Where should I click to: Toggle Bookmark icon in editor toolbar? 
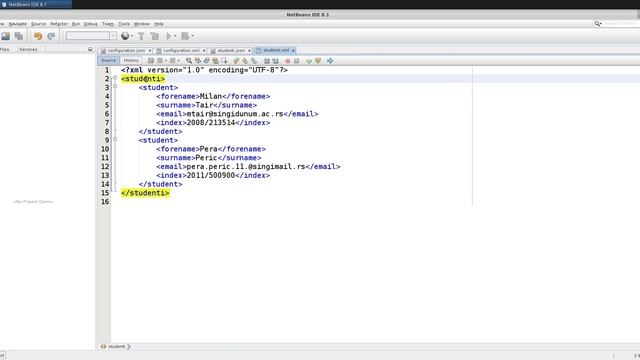point(254,61)
